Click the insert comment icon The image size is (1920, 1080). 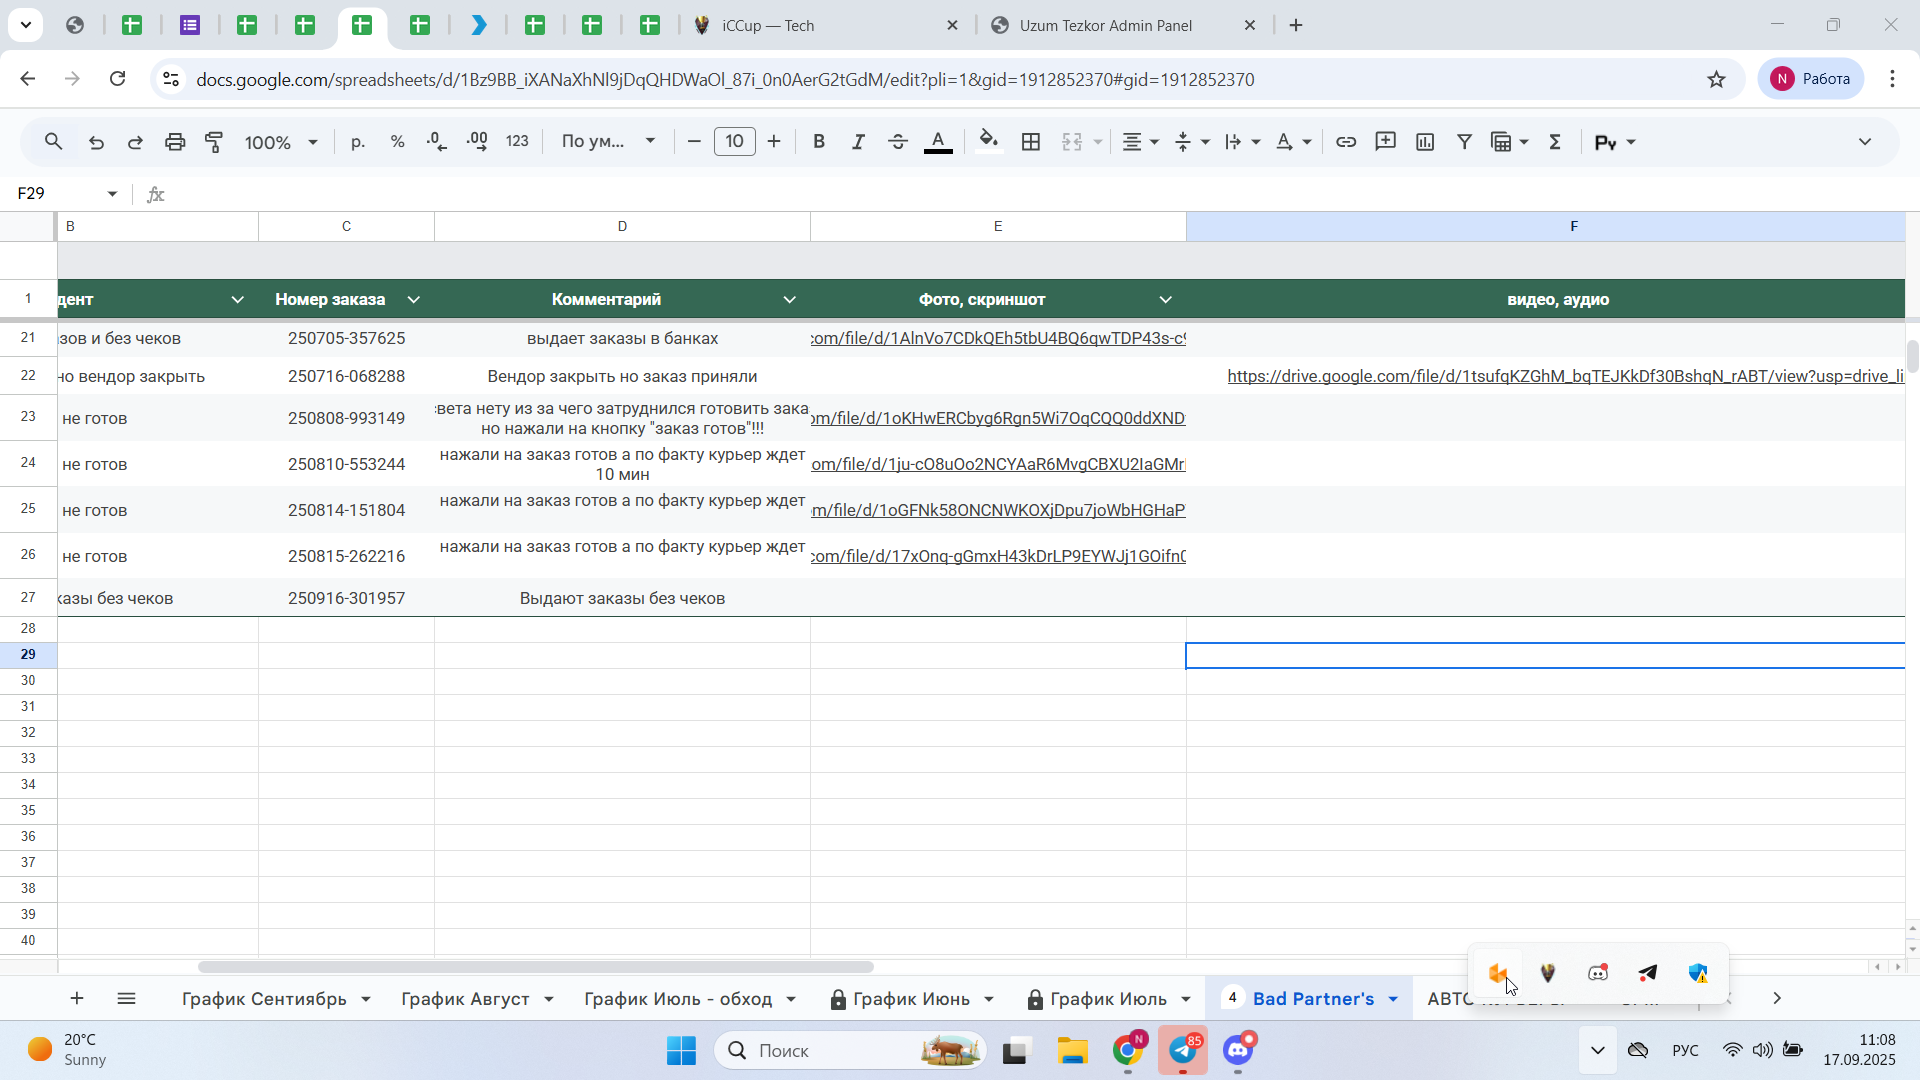[x=1386, y=142]
